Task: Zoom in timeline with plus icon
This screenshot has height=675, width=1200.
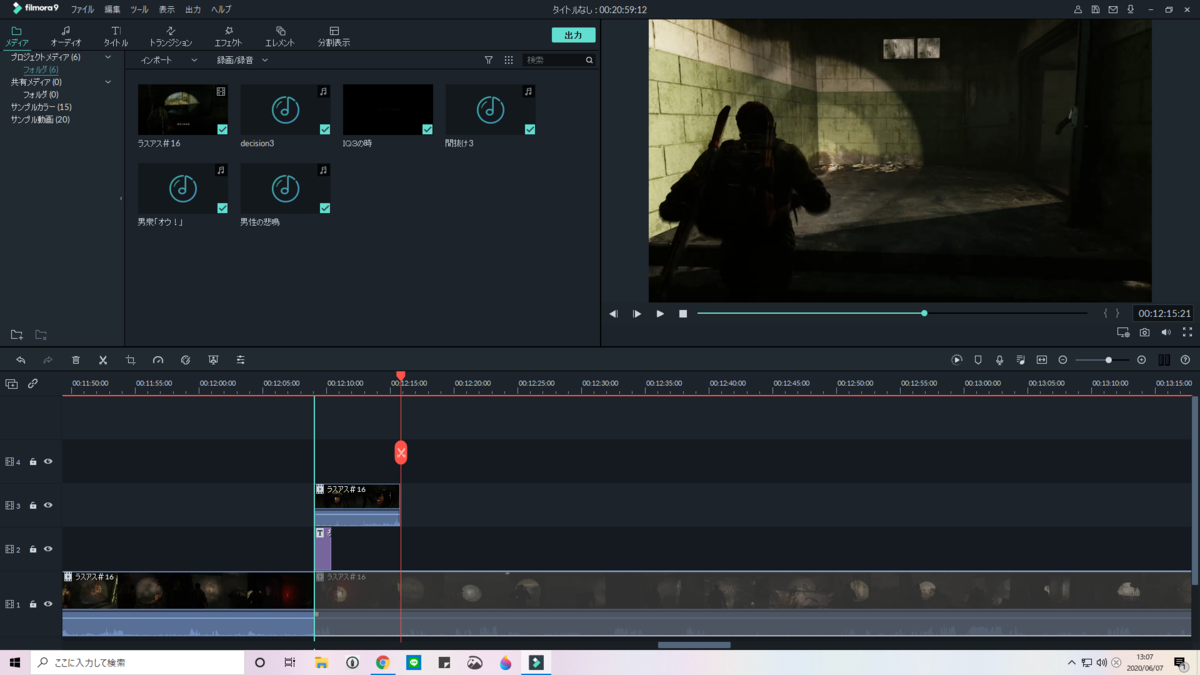Action: pyautogui.click(x=1142, y=360)
